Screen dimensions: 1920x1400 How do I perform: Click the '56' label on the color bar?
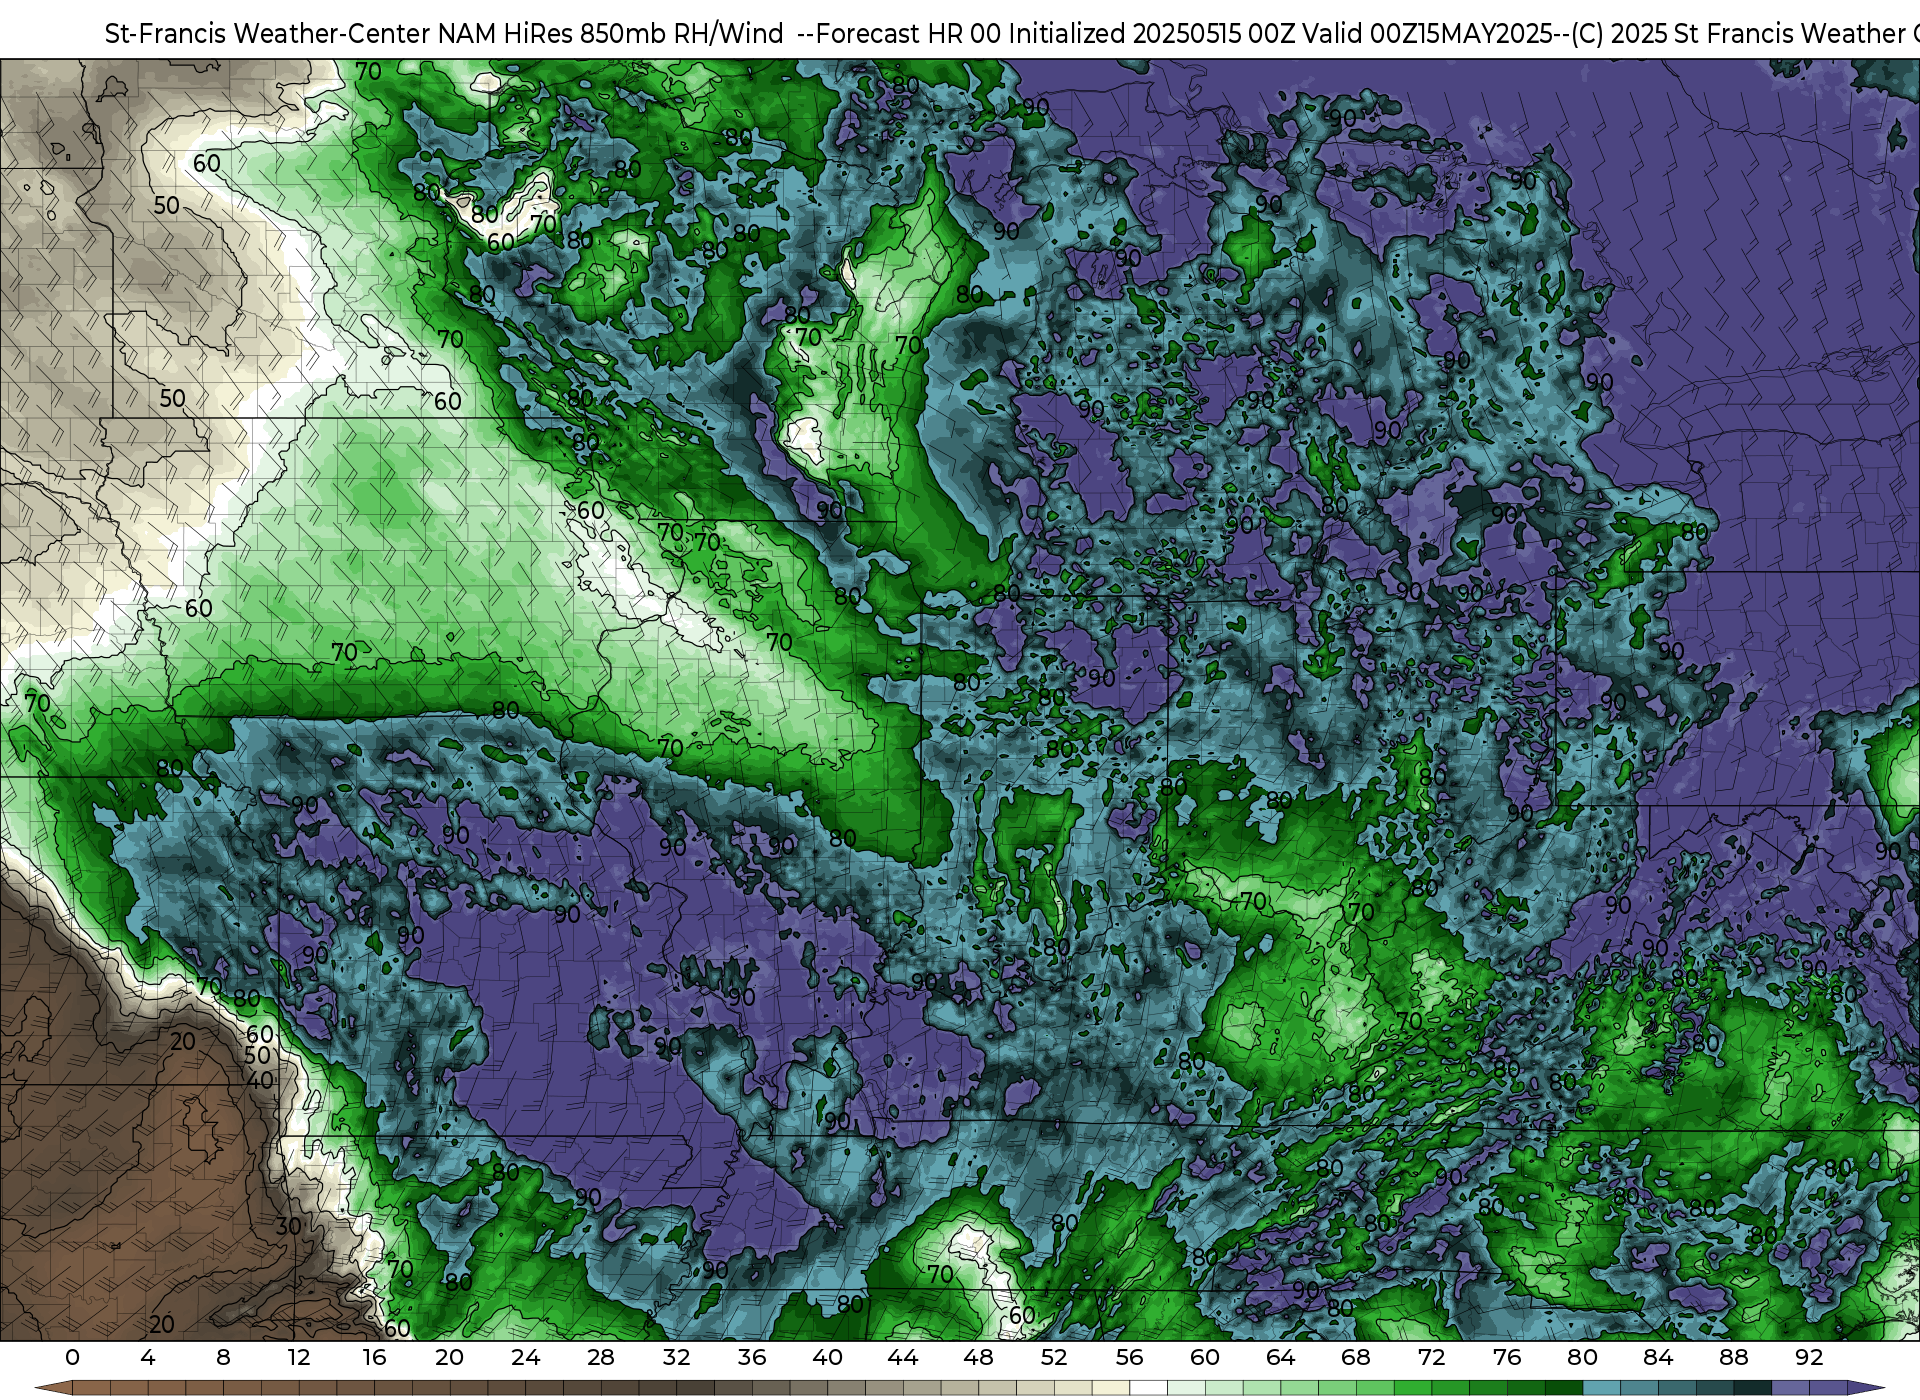1130,1357
